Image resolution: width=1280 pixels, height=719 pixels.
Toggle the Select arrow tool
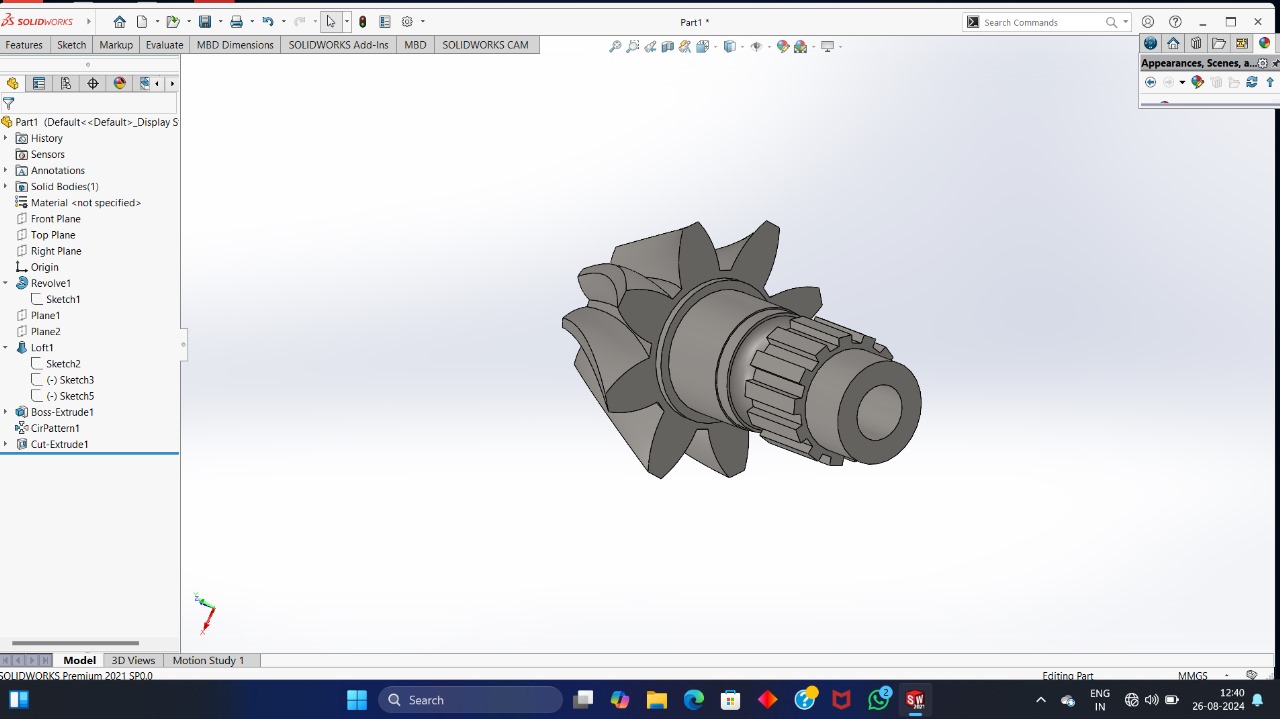click(331, 22)
